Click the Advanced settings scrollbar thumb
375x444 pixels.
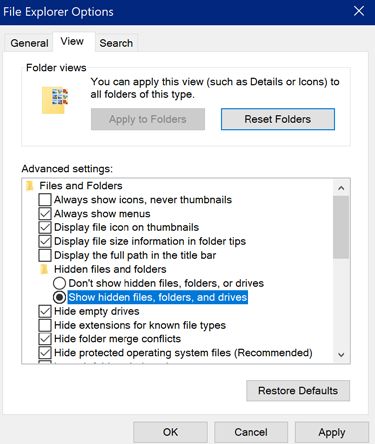pos(341,227)
